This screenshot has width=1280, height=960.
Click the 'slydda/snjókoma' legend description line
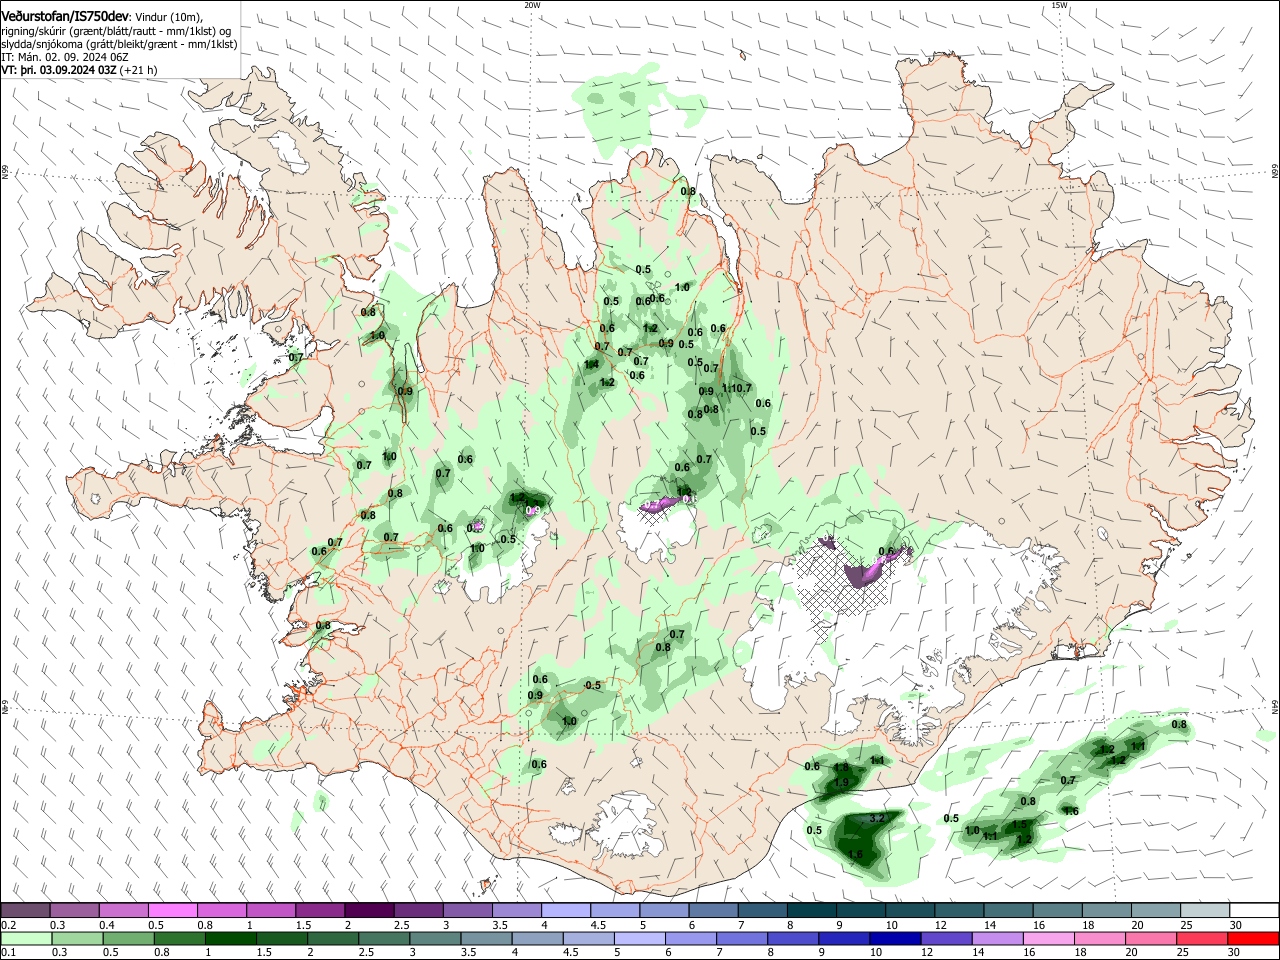tap(119, 44)
